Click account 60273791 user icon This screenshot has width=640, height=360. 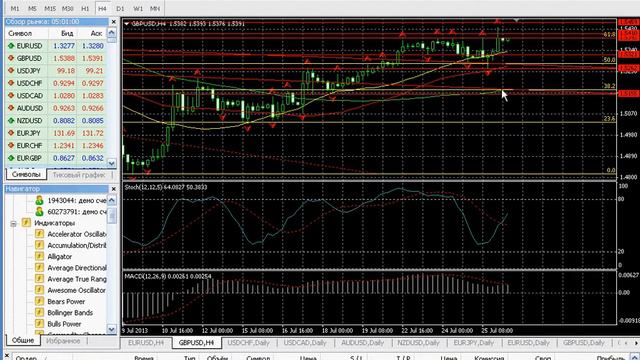click(x=39, y=211)
